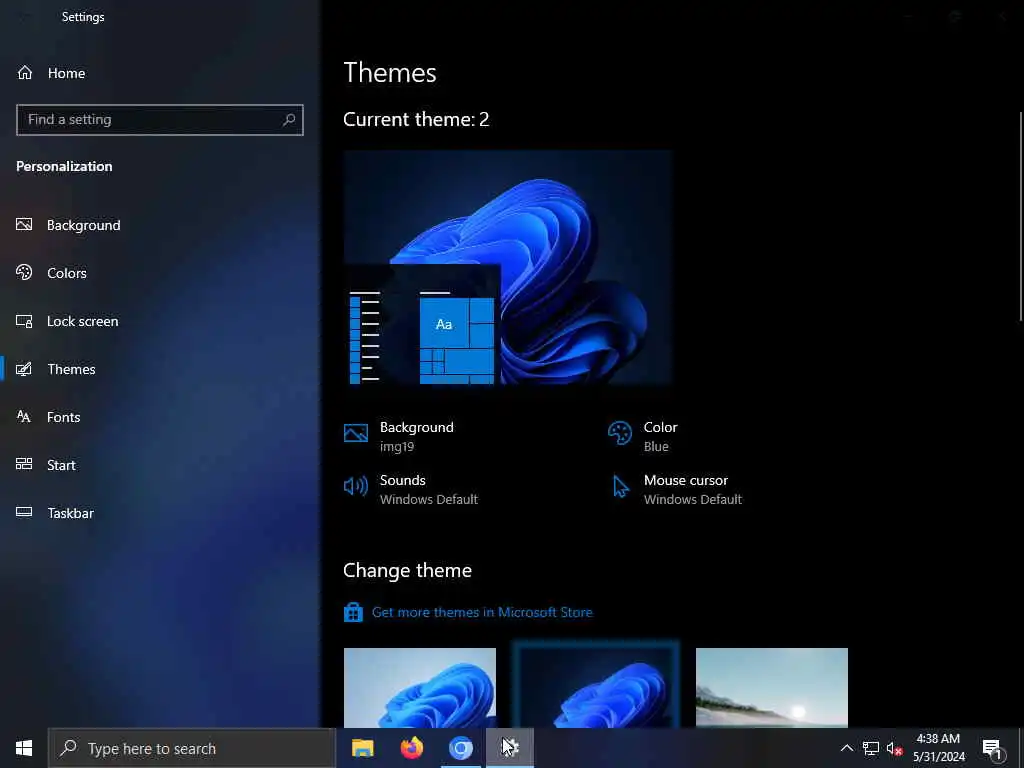Click the Settings gear taskbar icon
This screenshot has height=768, width=1024.
click(510, 748)
